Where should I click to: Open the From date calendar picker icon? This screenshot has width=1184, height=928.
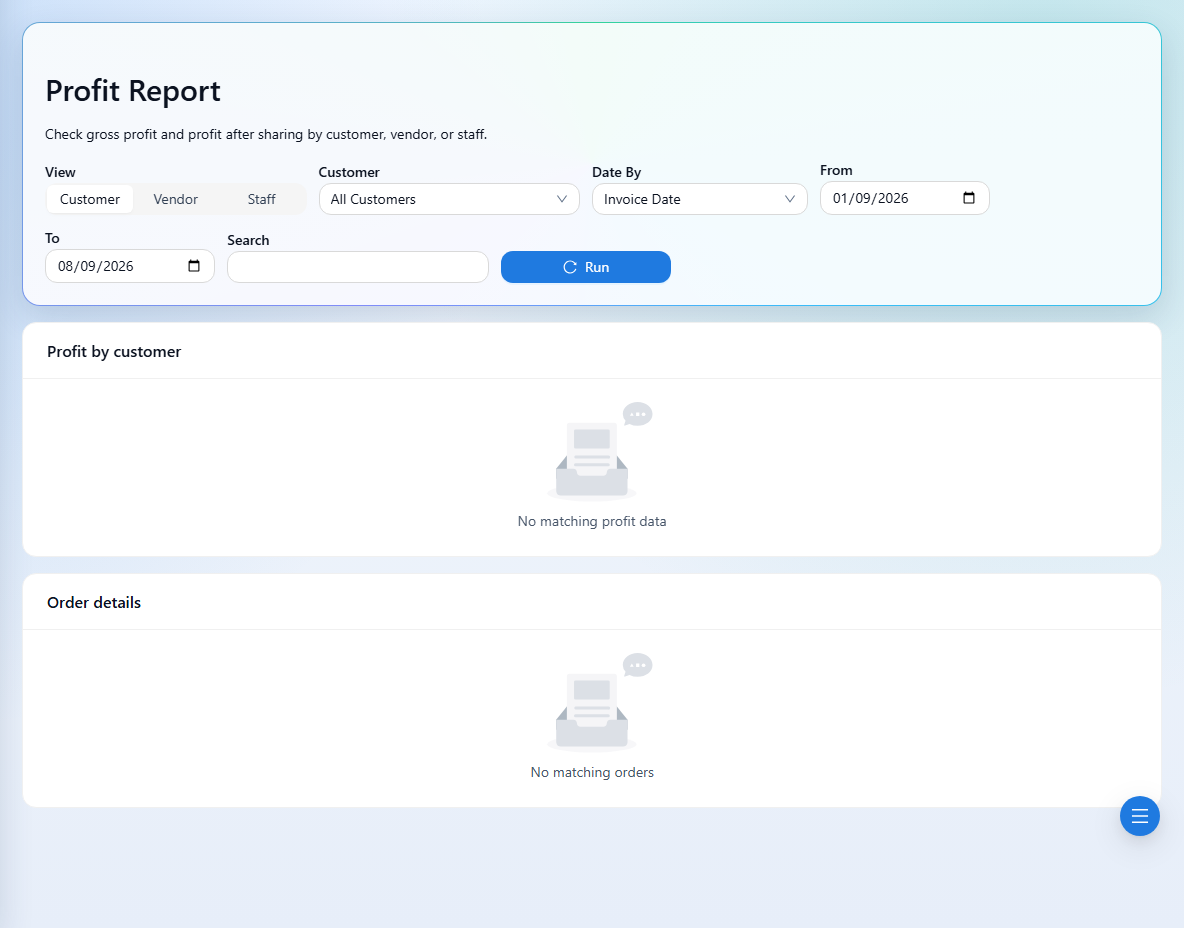(x=969, y=198)
